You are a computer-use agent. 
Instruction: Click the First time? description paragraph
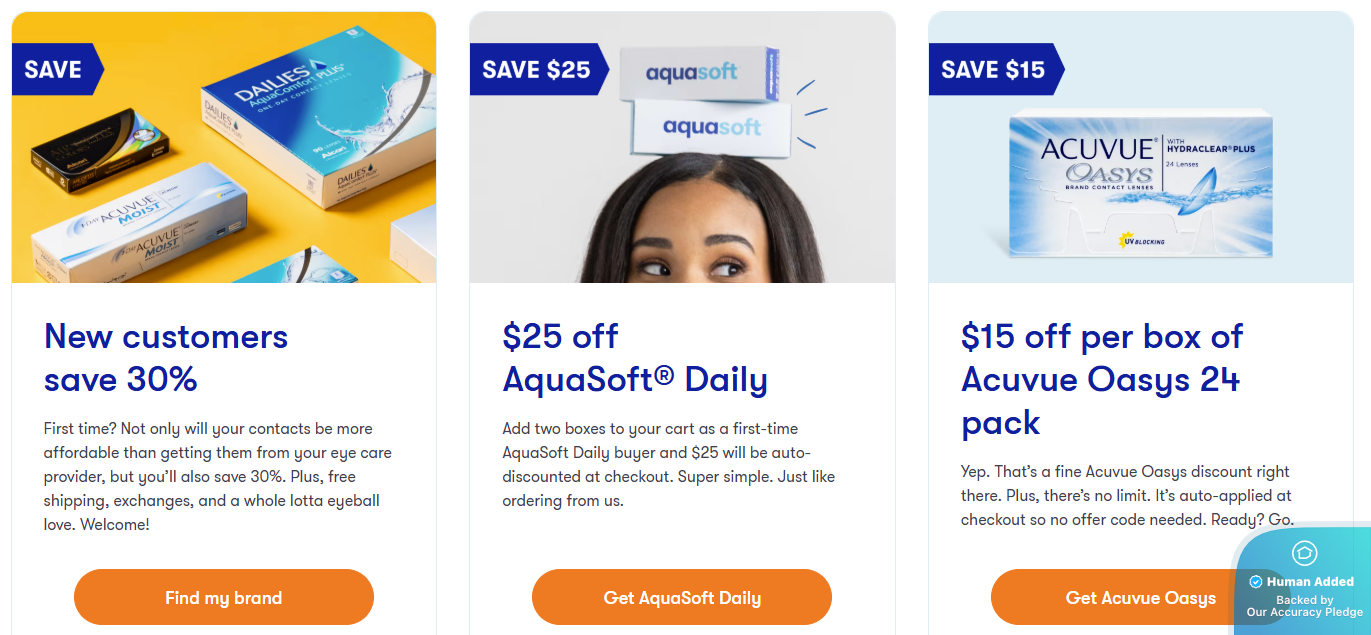[x=218, y=476]
